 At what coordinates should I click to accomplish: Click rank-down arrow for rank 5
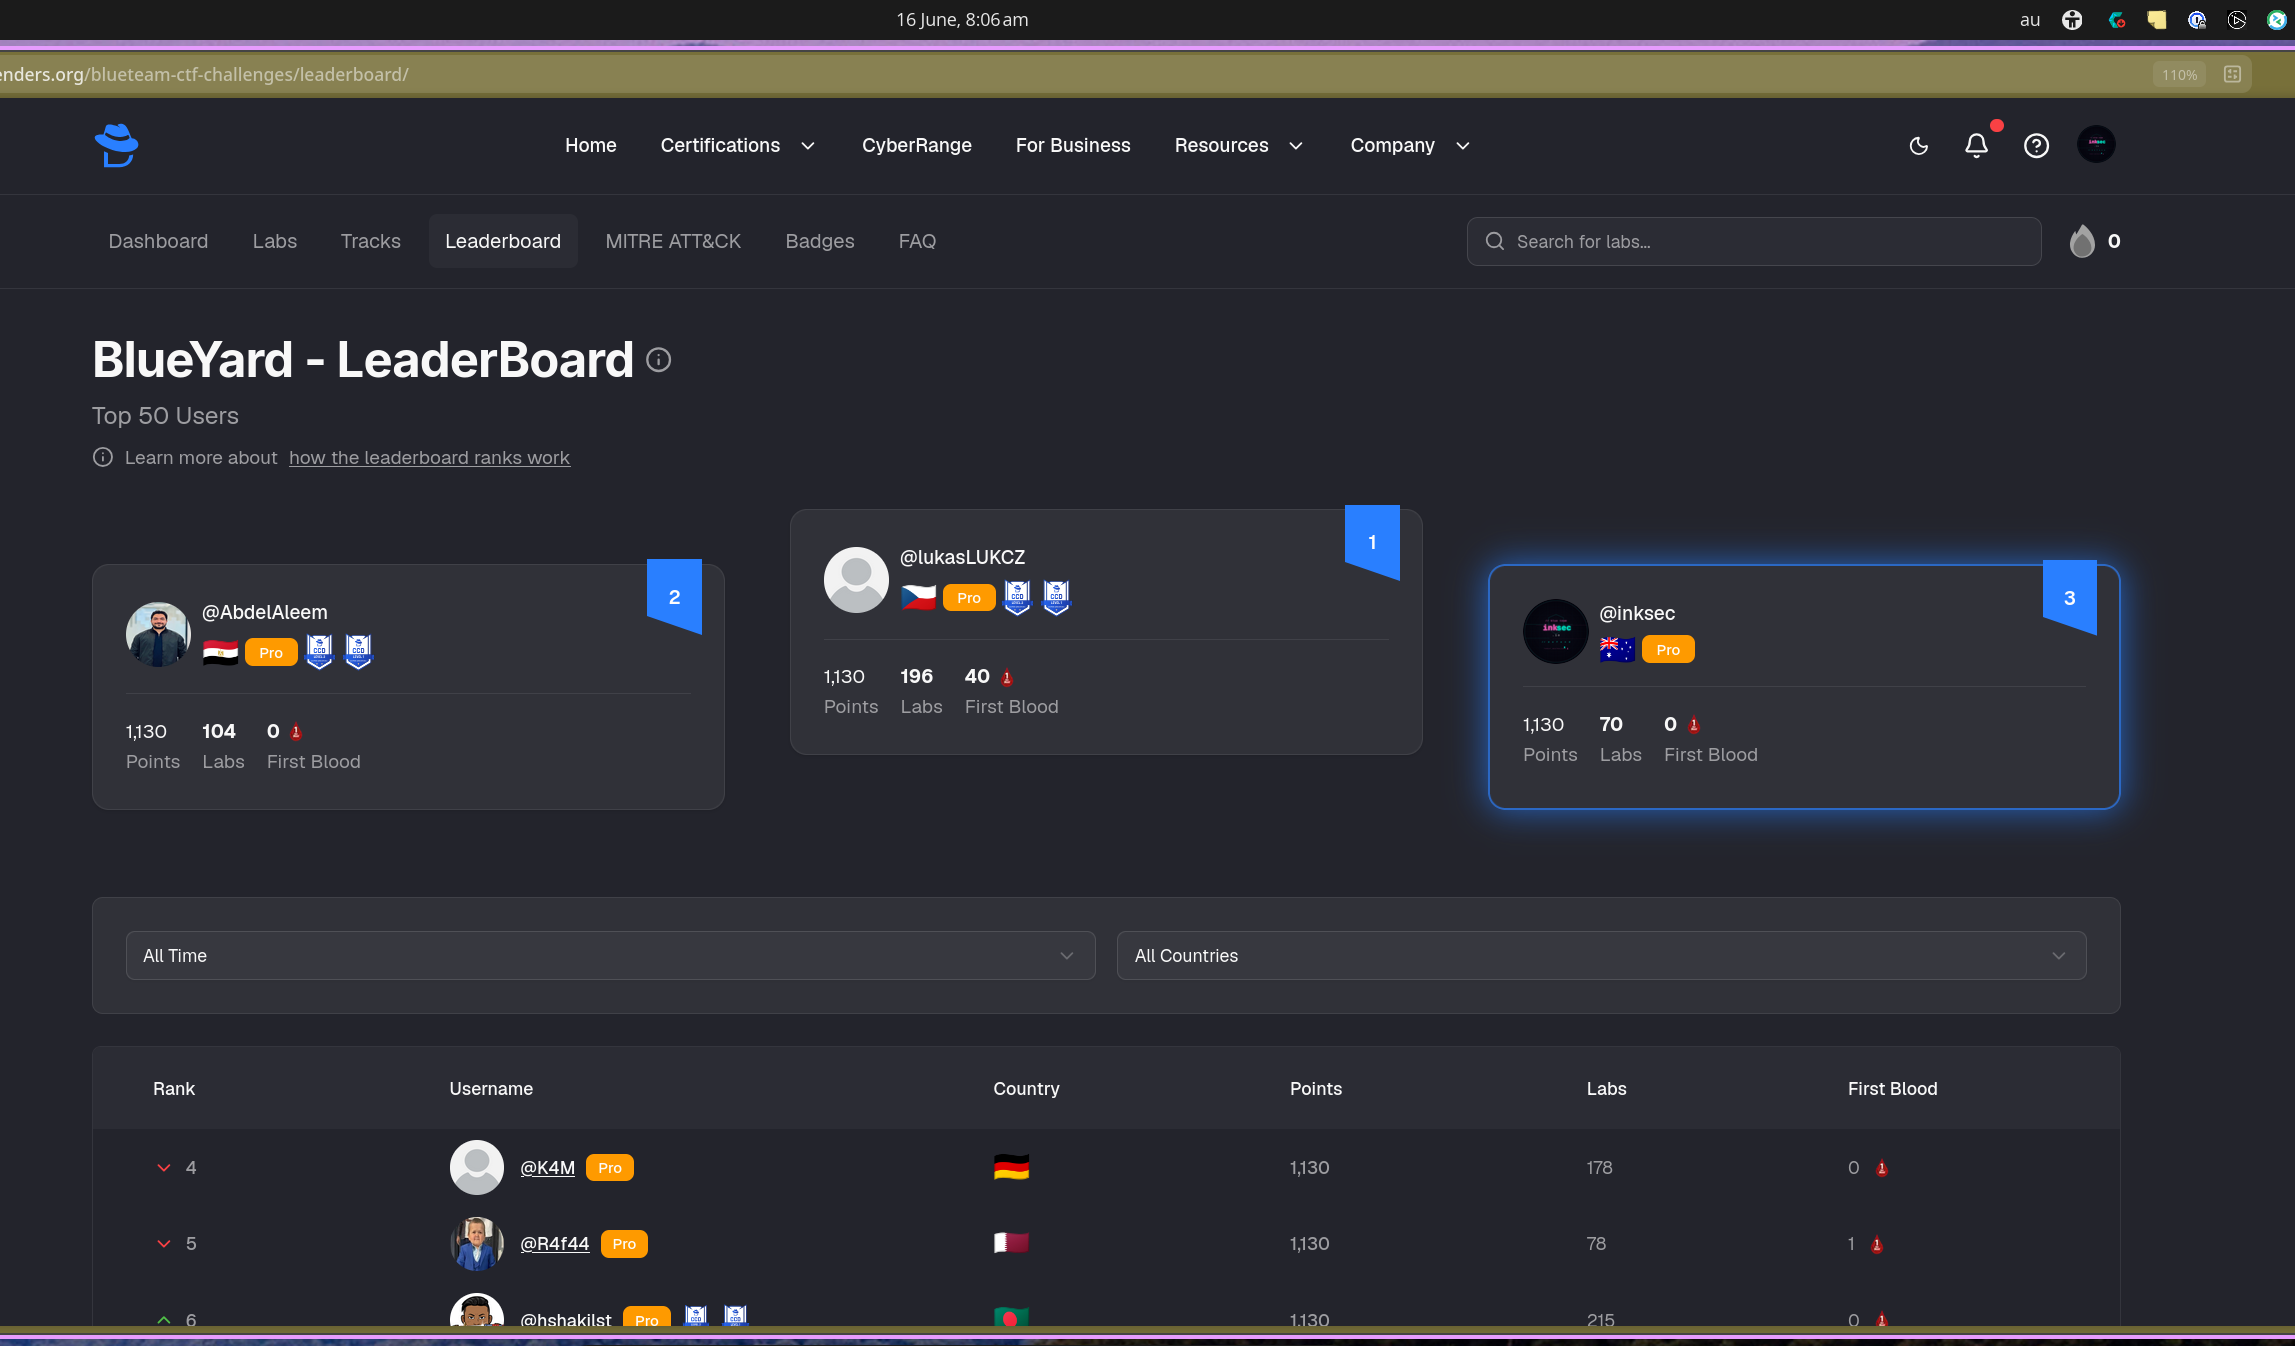click(x=164, y=1244)
